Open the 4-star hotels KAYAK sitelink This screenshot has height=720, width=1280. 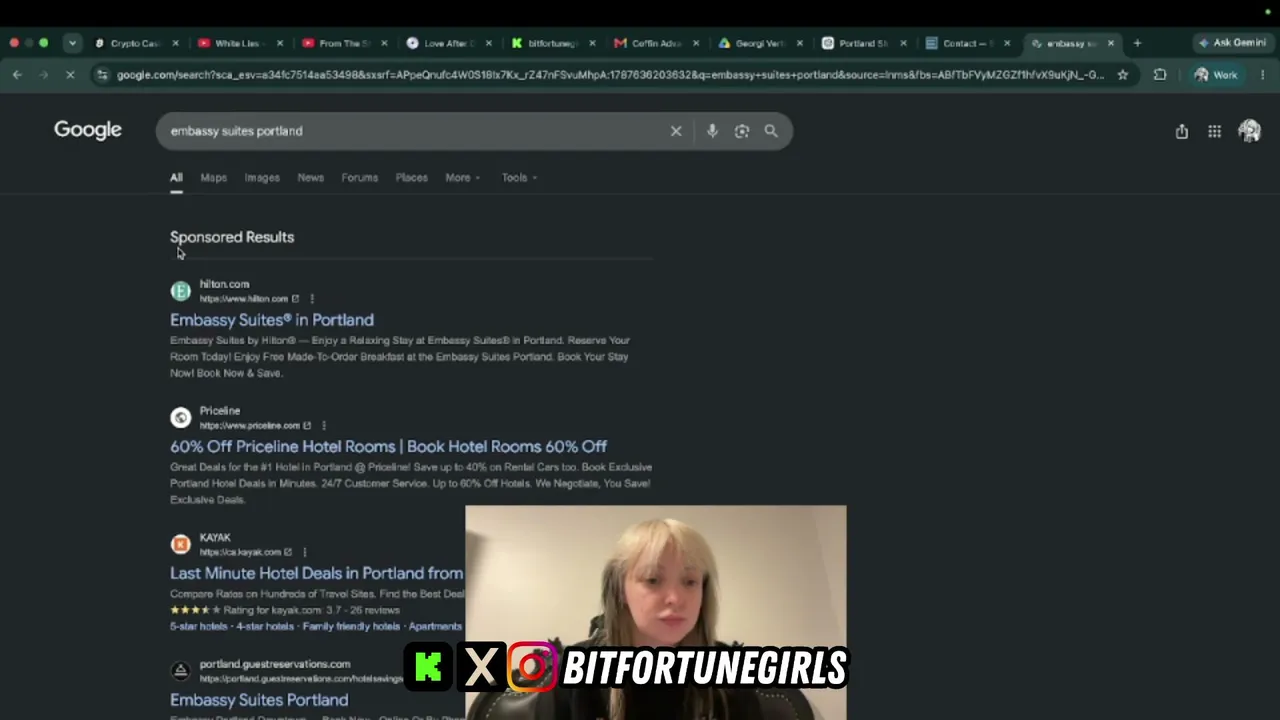[x=265, y=627]
